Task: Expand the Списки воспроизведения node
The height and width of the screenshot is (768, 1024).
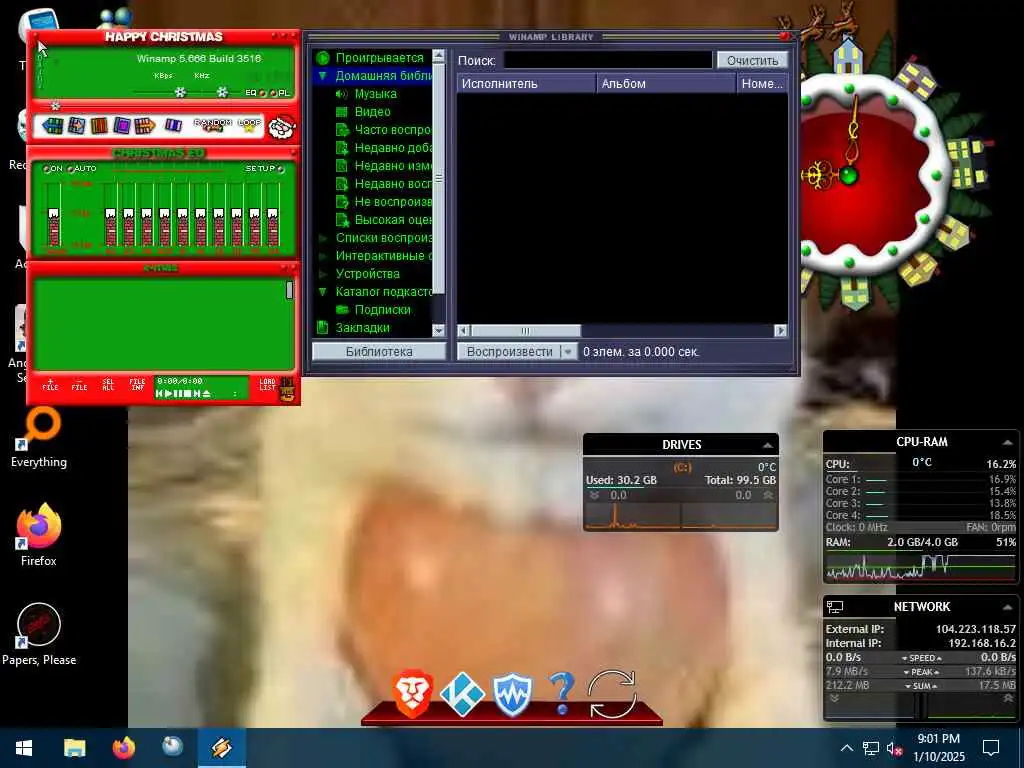Action: point(323,238)
